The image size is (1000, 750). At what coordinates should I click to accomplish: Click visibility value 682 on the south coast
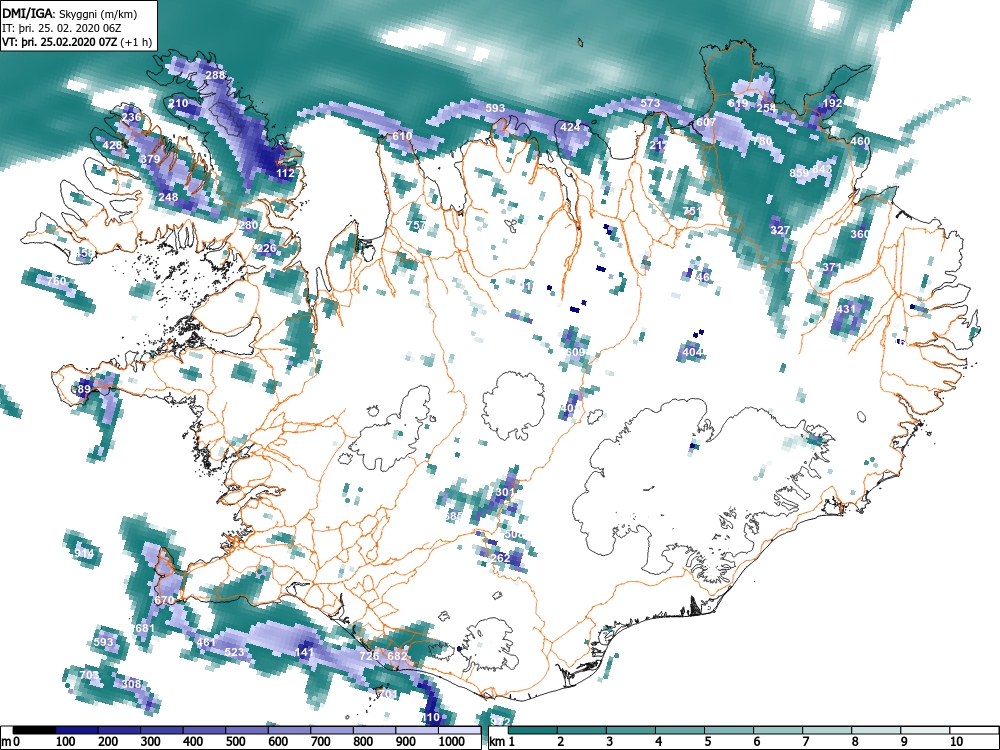pos(397,656)
